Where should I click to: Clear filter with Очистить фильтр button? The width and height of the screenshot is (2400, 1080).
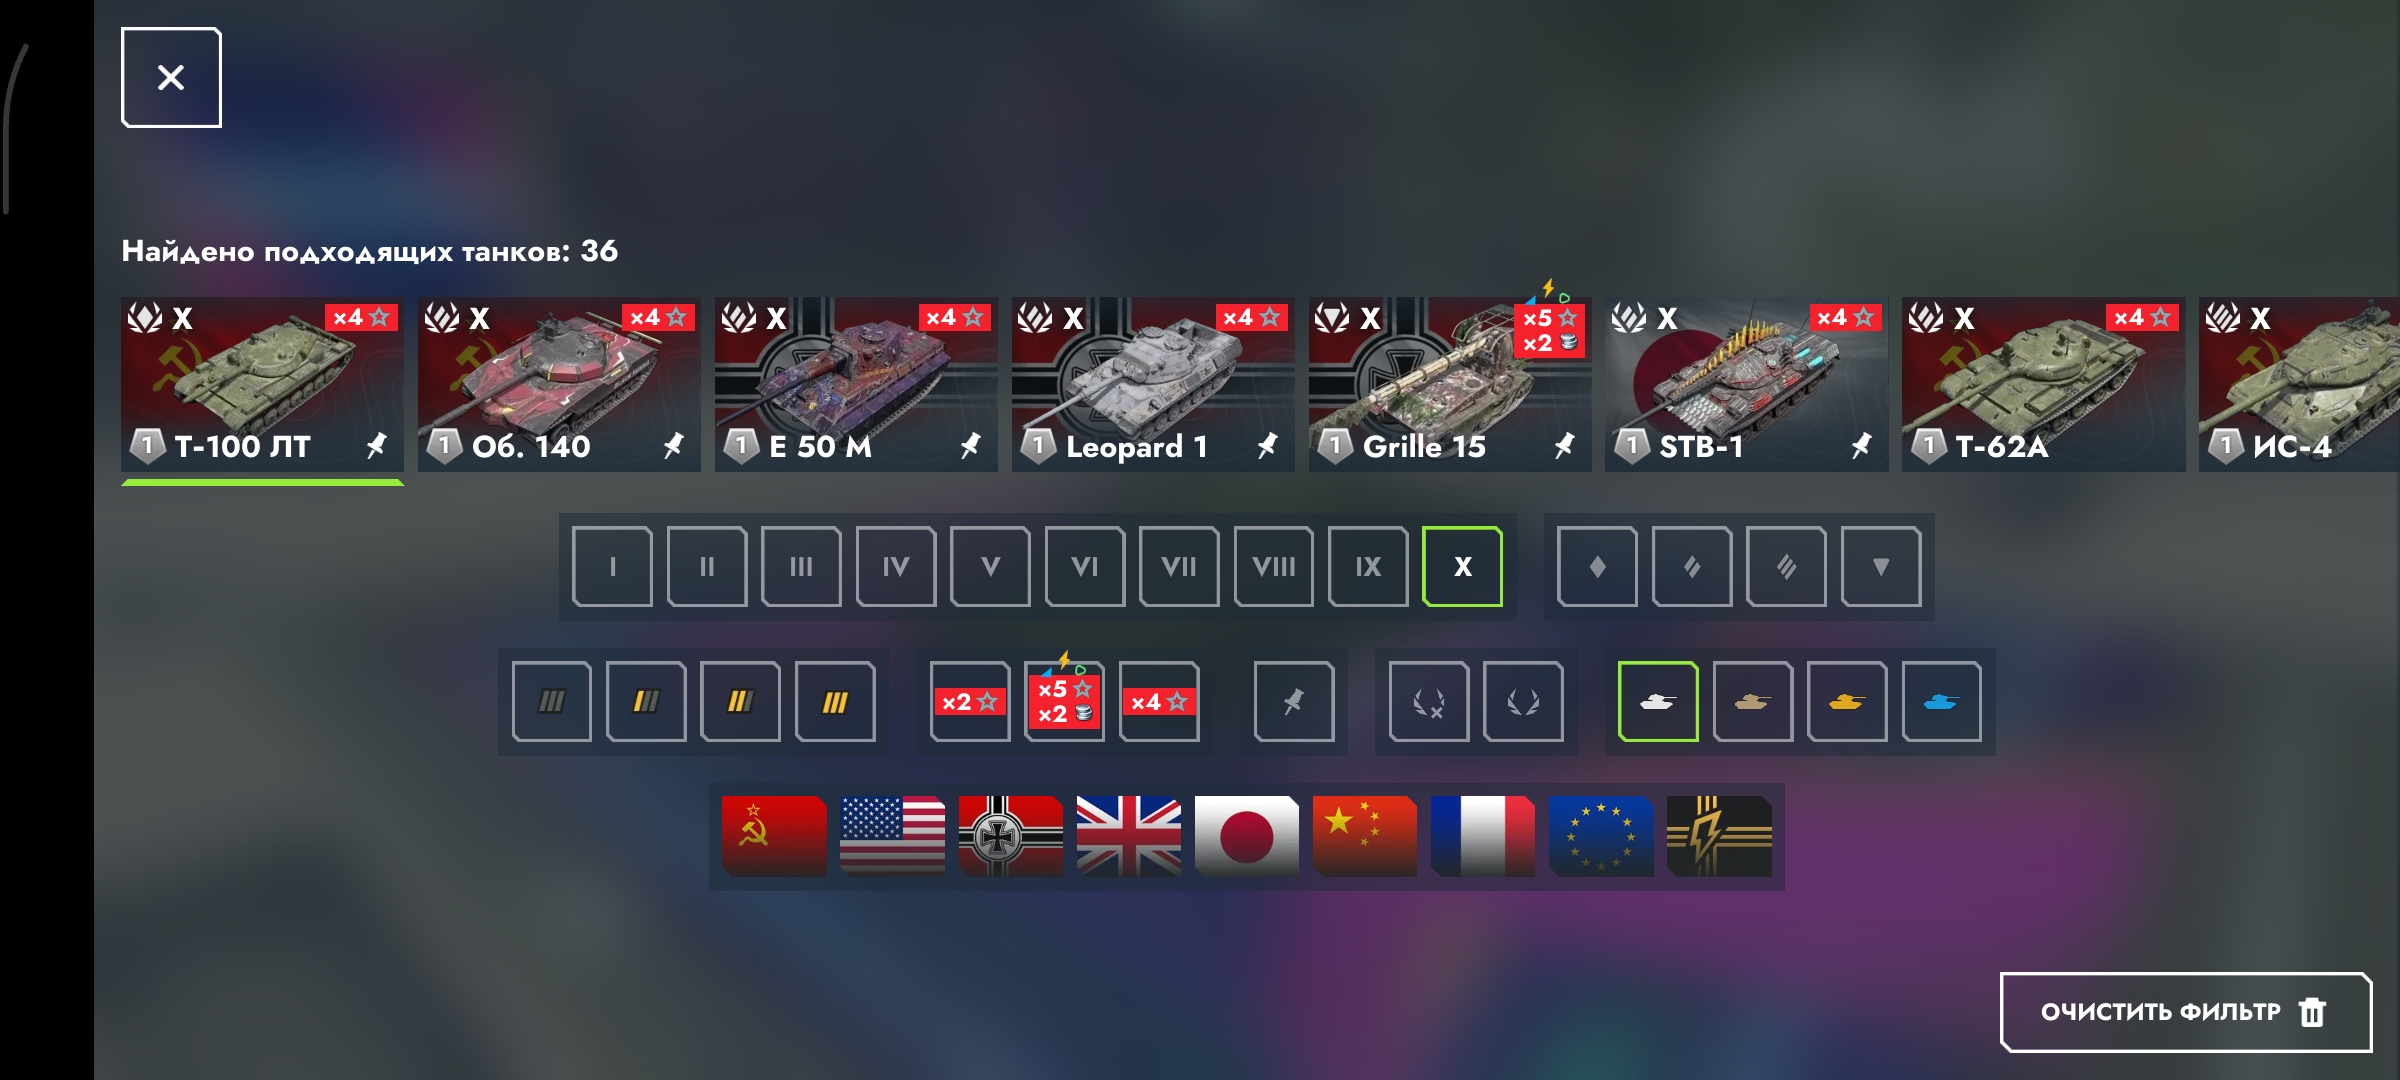2185,1012
